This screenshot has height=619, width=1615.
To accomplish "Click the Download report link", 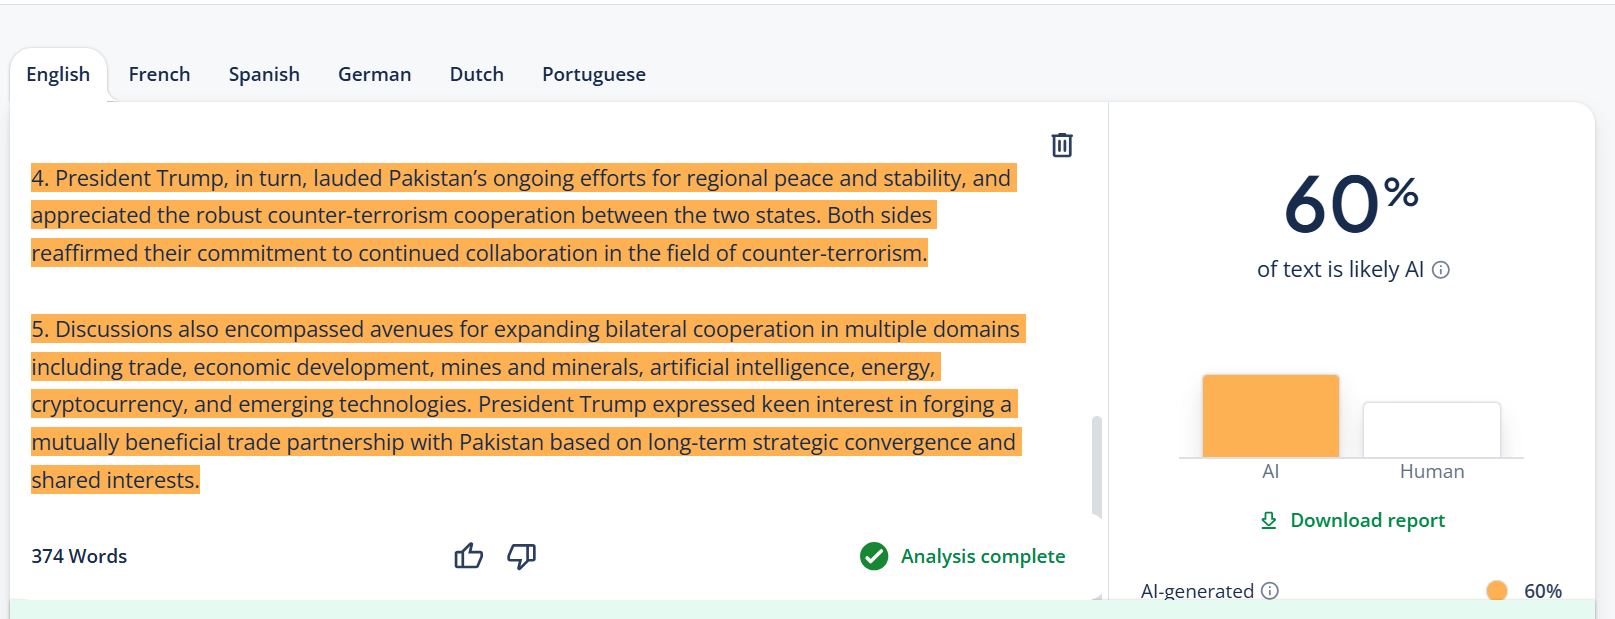I will click(1367, 520).
